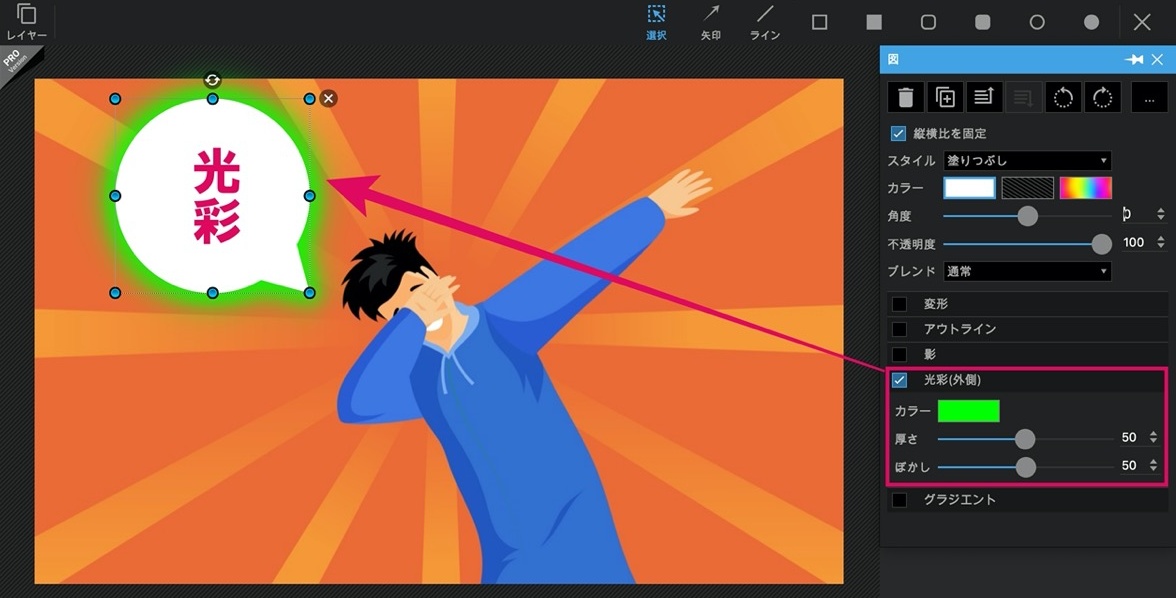Pick the white fill color swatch
The height and width of the screenshot is (598, 1176).
point(969,188)
